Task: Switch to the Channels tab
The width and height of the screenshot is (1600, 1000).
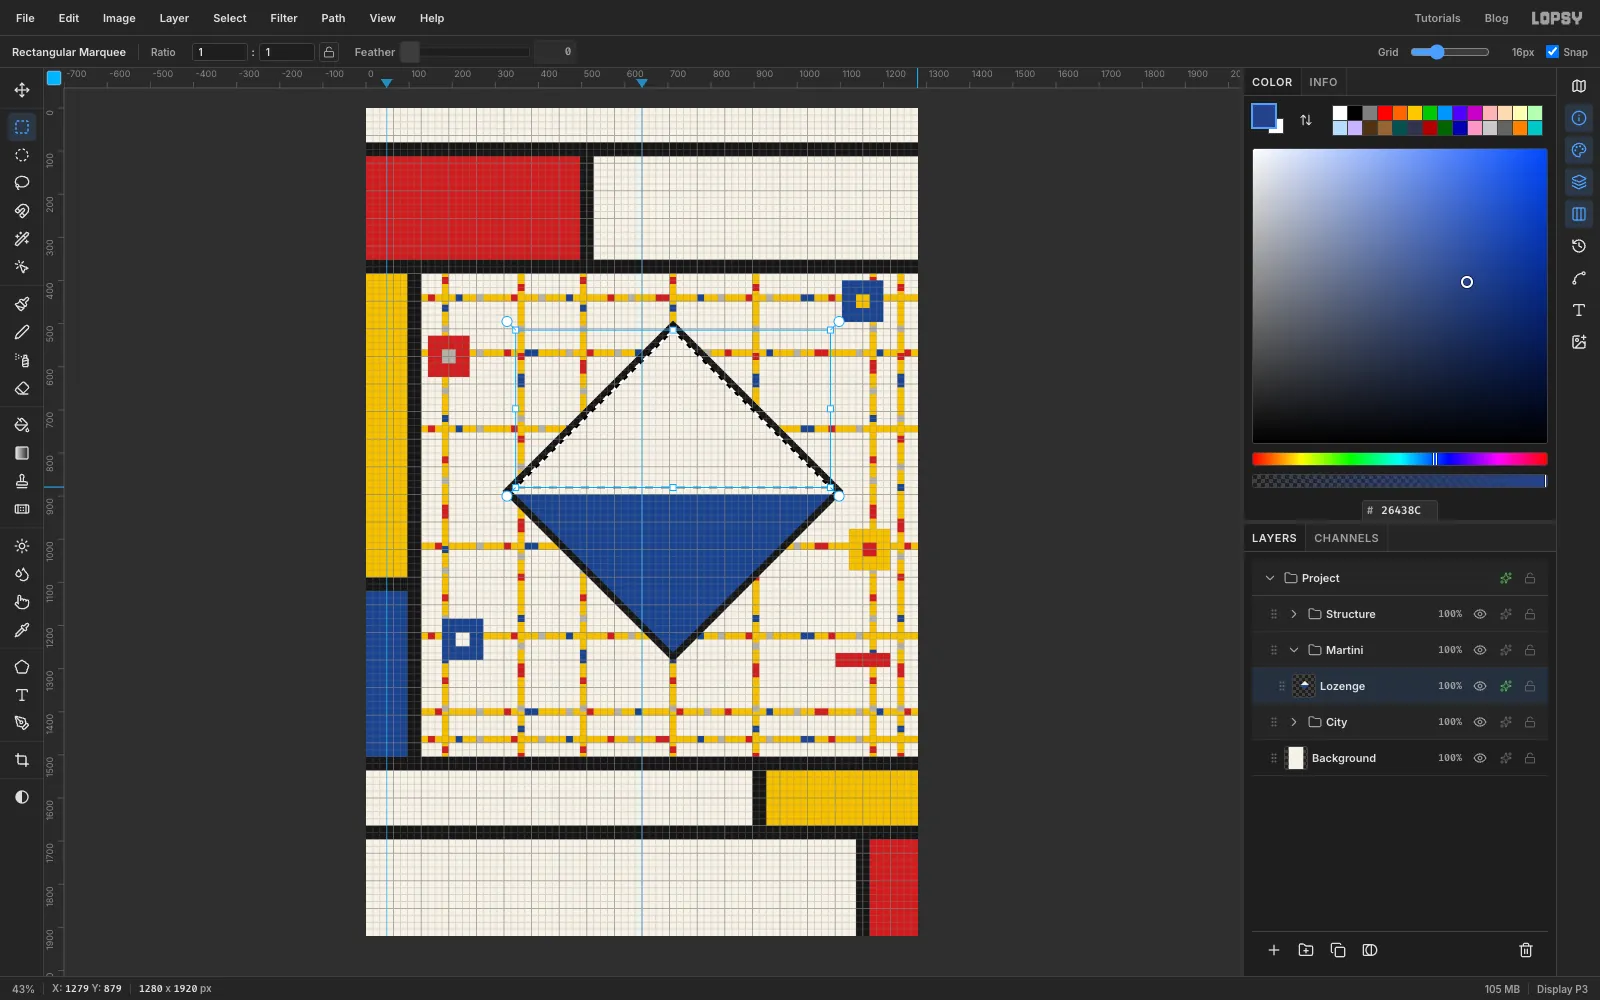Action: pyautogui.click(x=1346, y=538)
